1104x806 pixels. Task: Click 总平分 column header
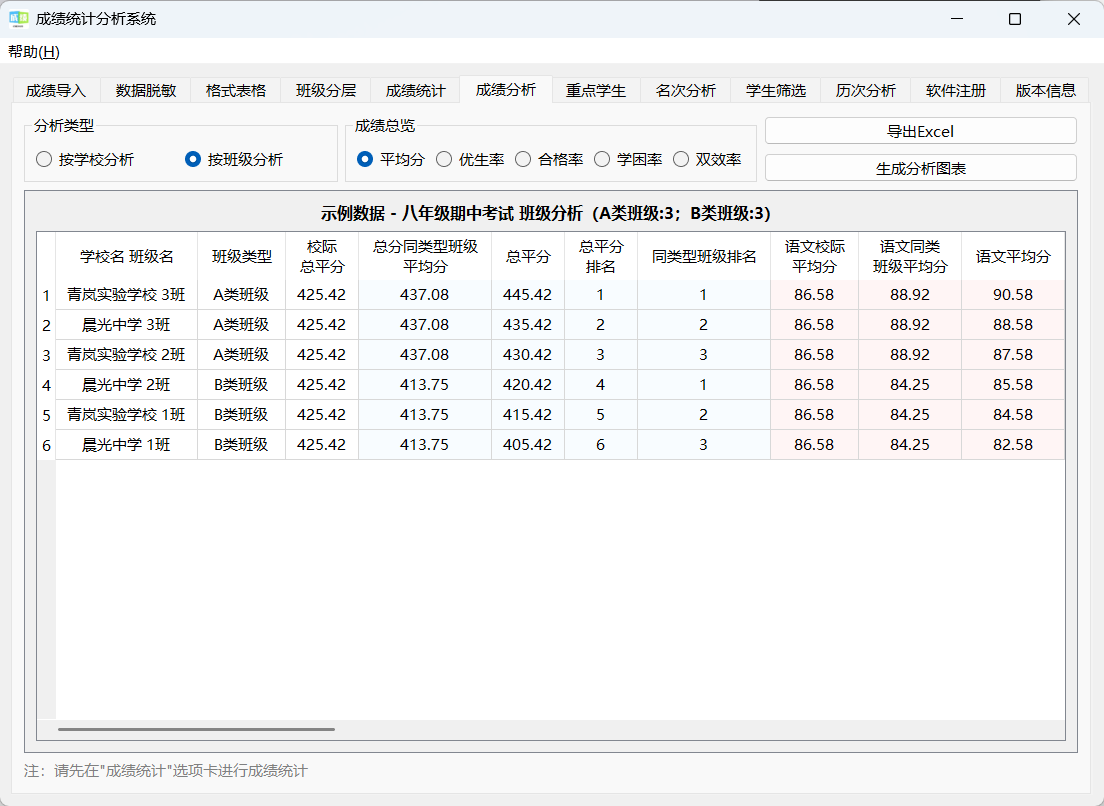coord(528,257)
